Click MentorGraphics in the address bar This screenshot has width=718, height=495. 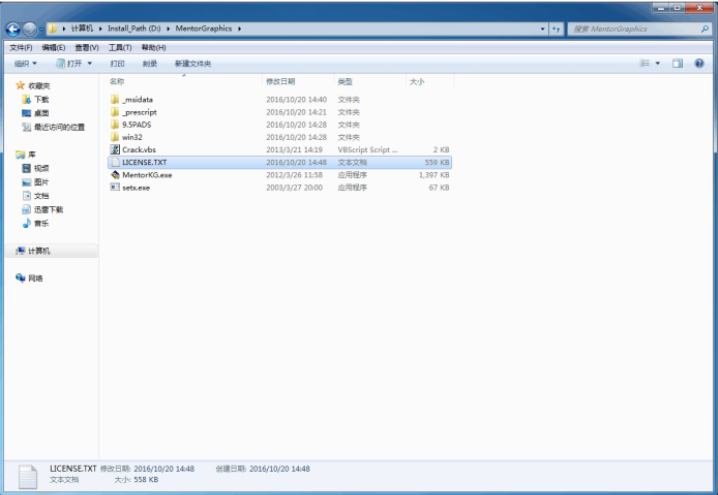[204, 28]
